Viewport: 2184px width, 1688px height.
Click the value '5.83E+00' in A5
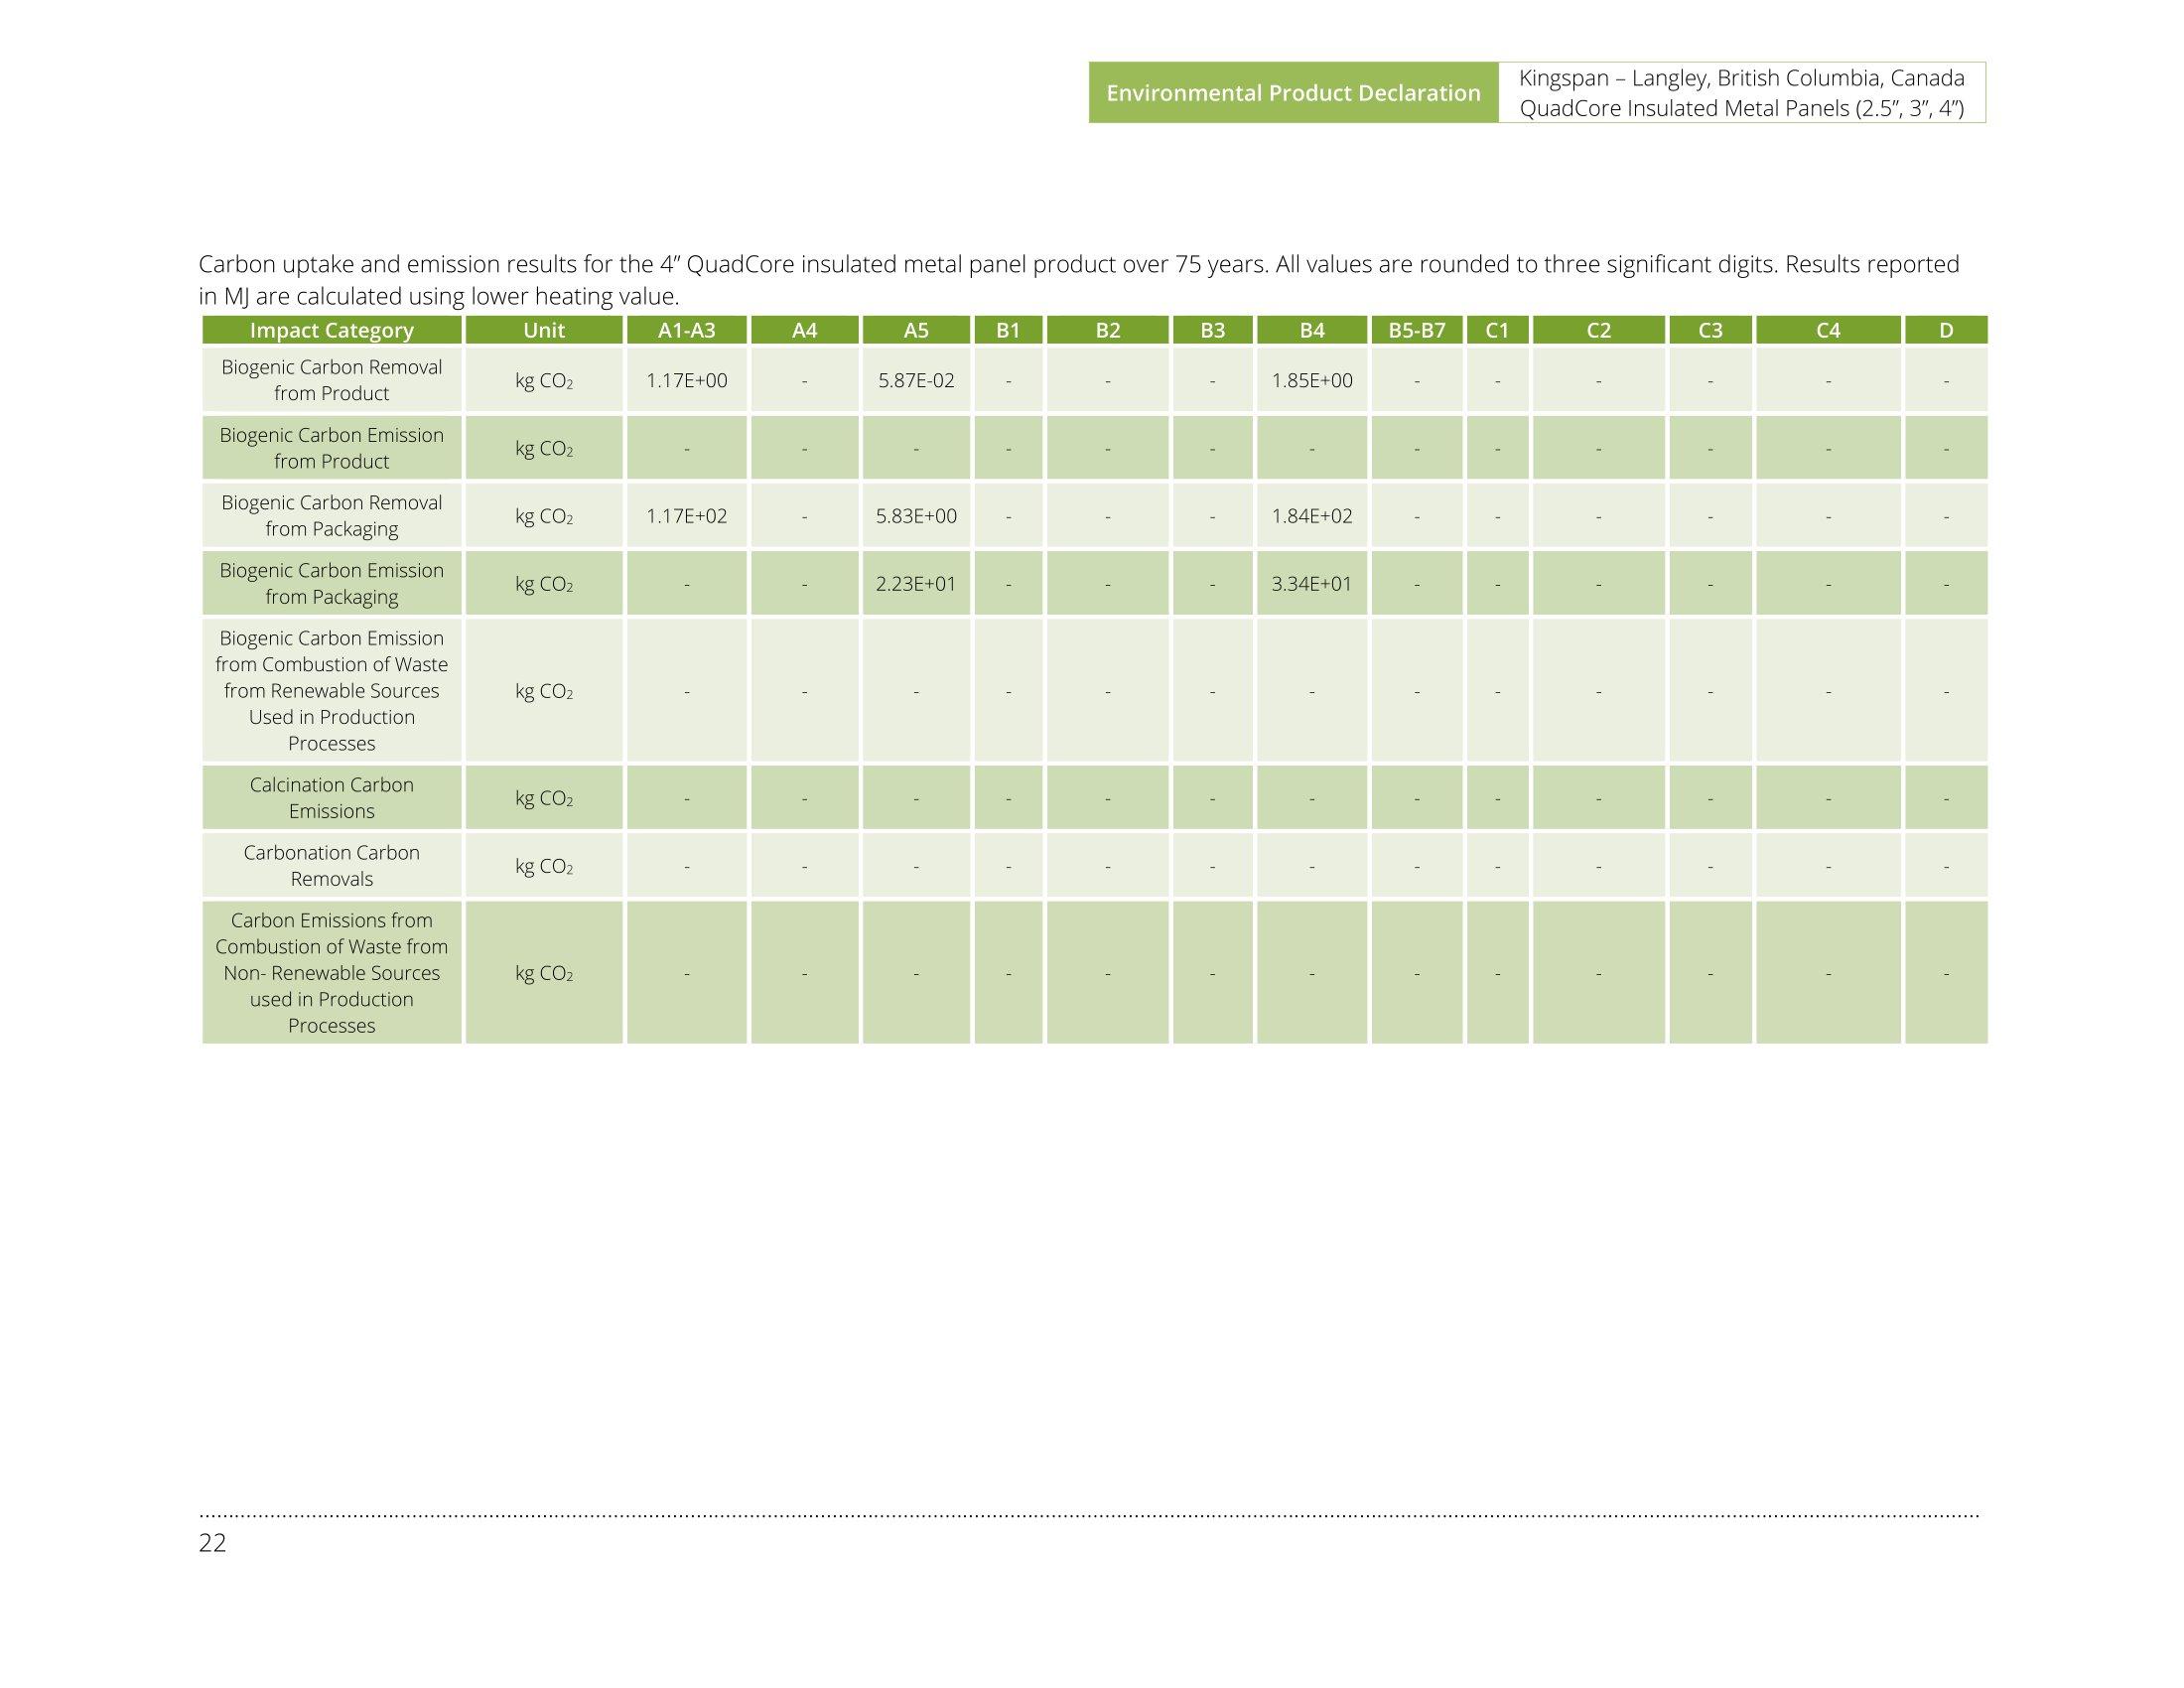[916, 516]
